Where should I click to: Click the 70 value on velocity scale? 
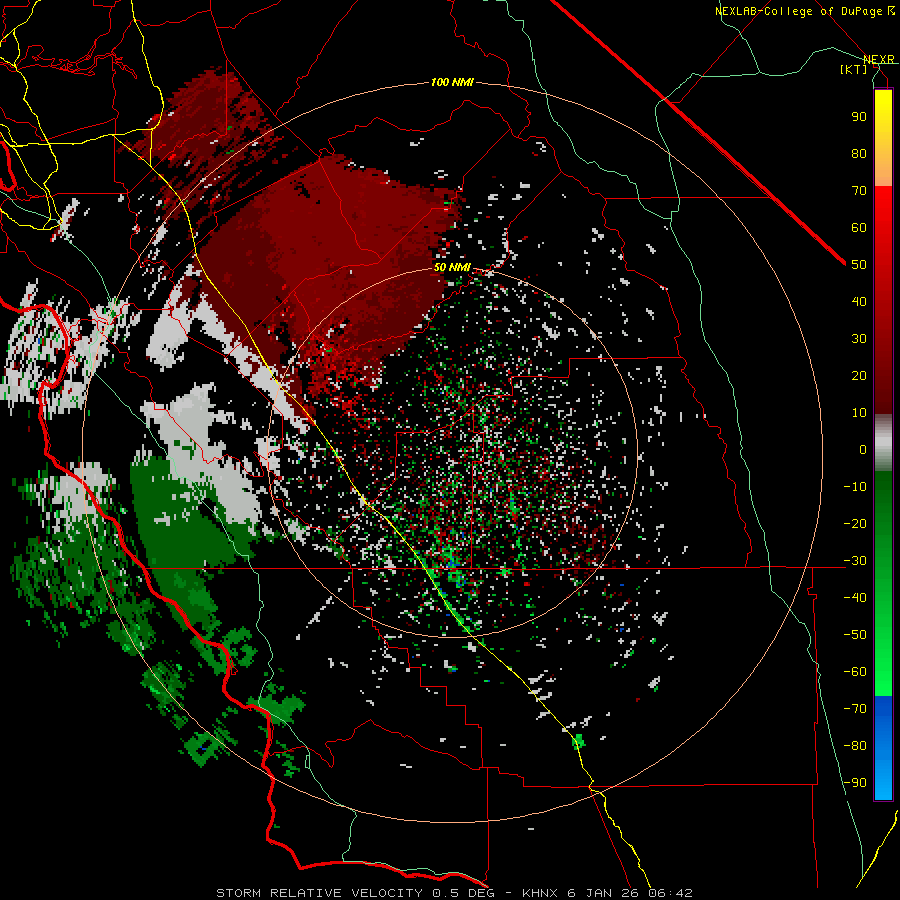859,191
